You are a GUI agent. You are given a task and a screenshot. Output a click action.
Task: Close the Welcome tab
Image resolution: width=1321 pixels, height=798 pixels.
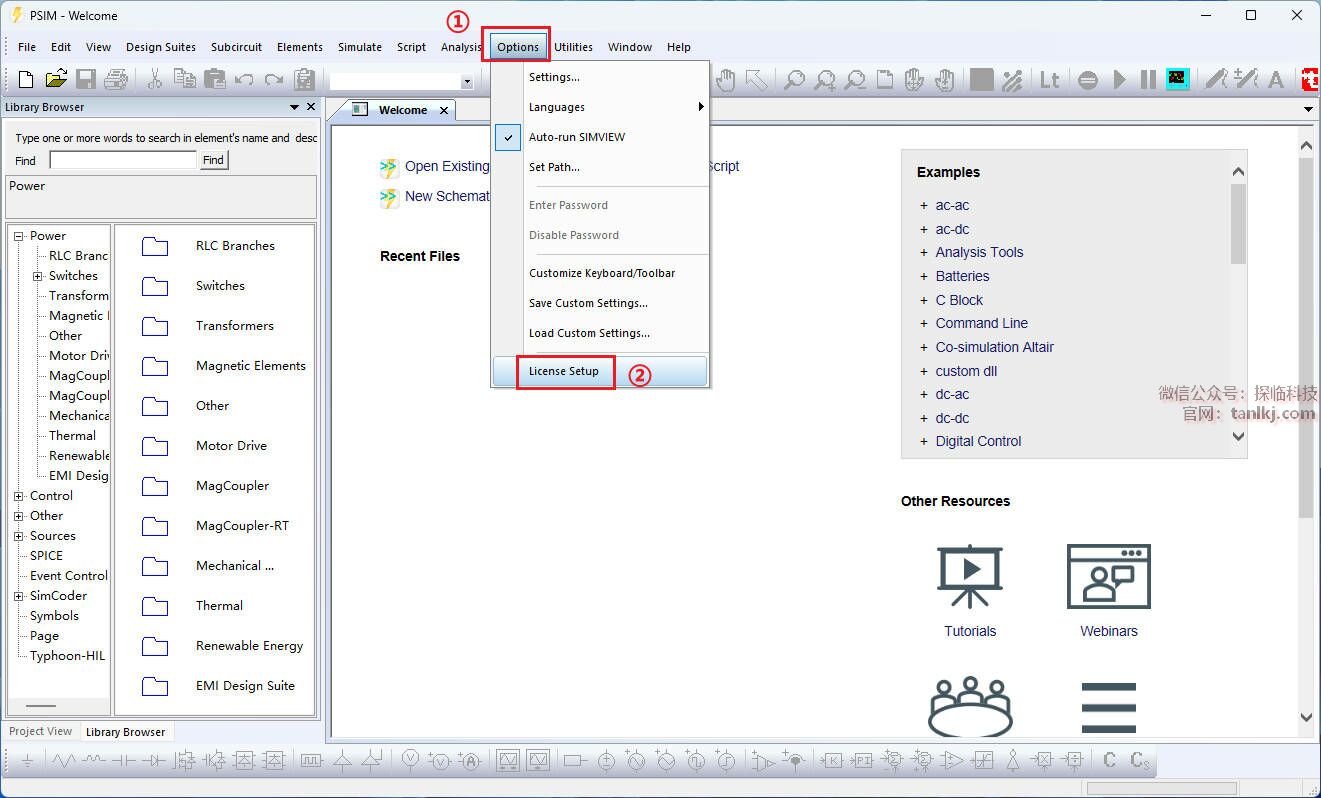[444, 110]
